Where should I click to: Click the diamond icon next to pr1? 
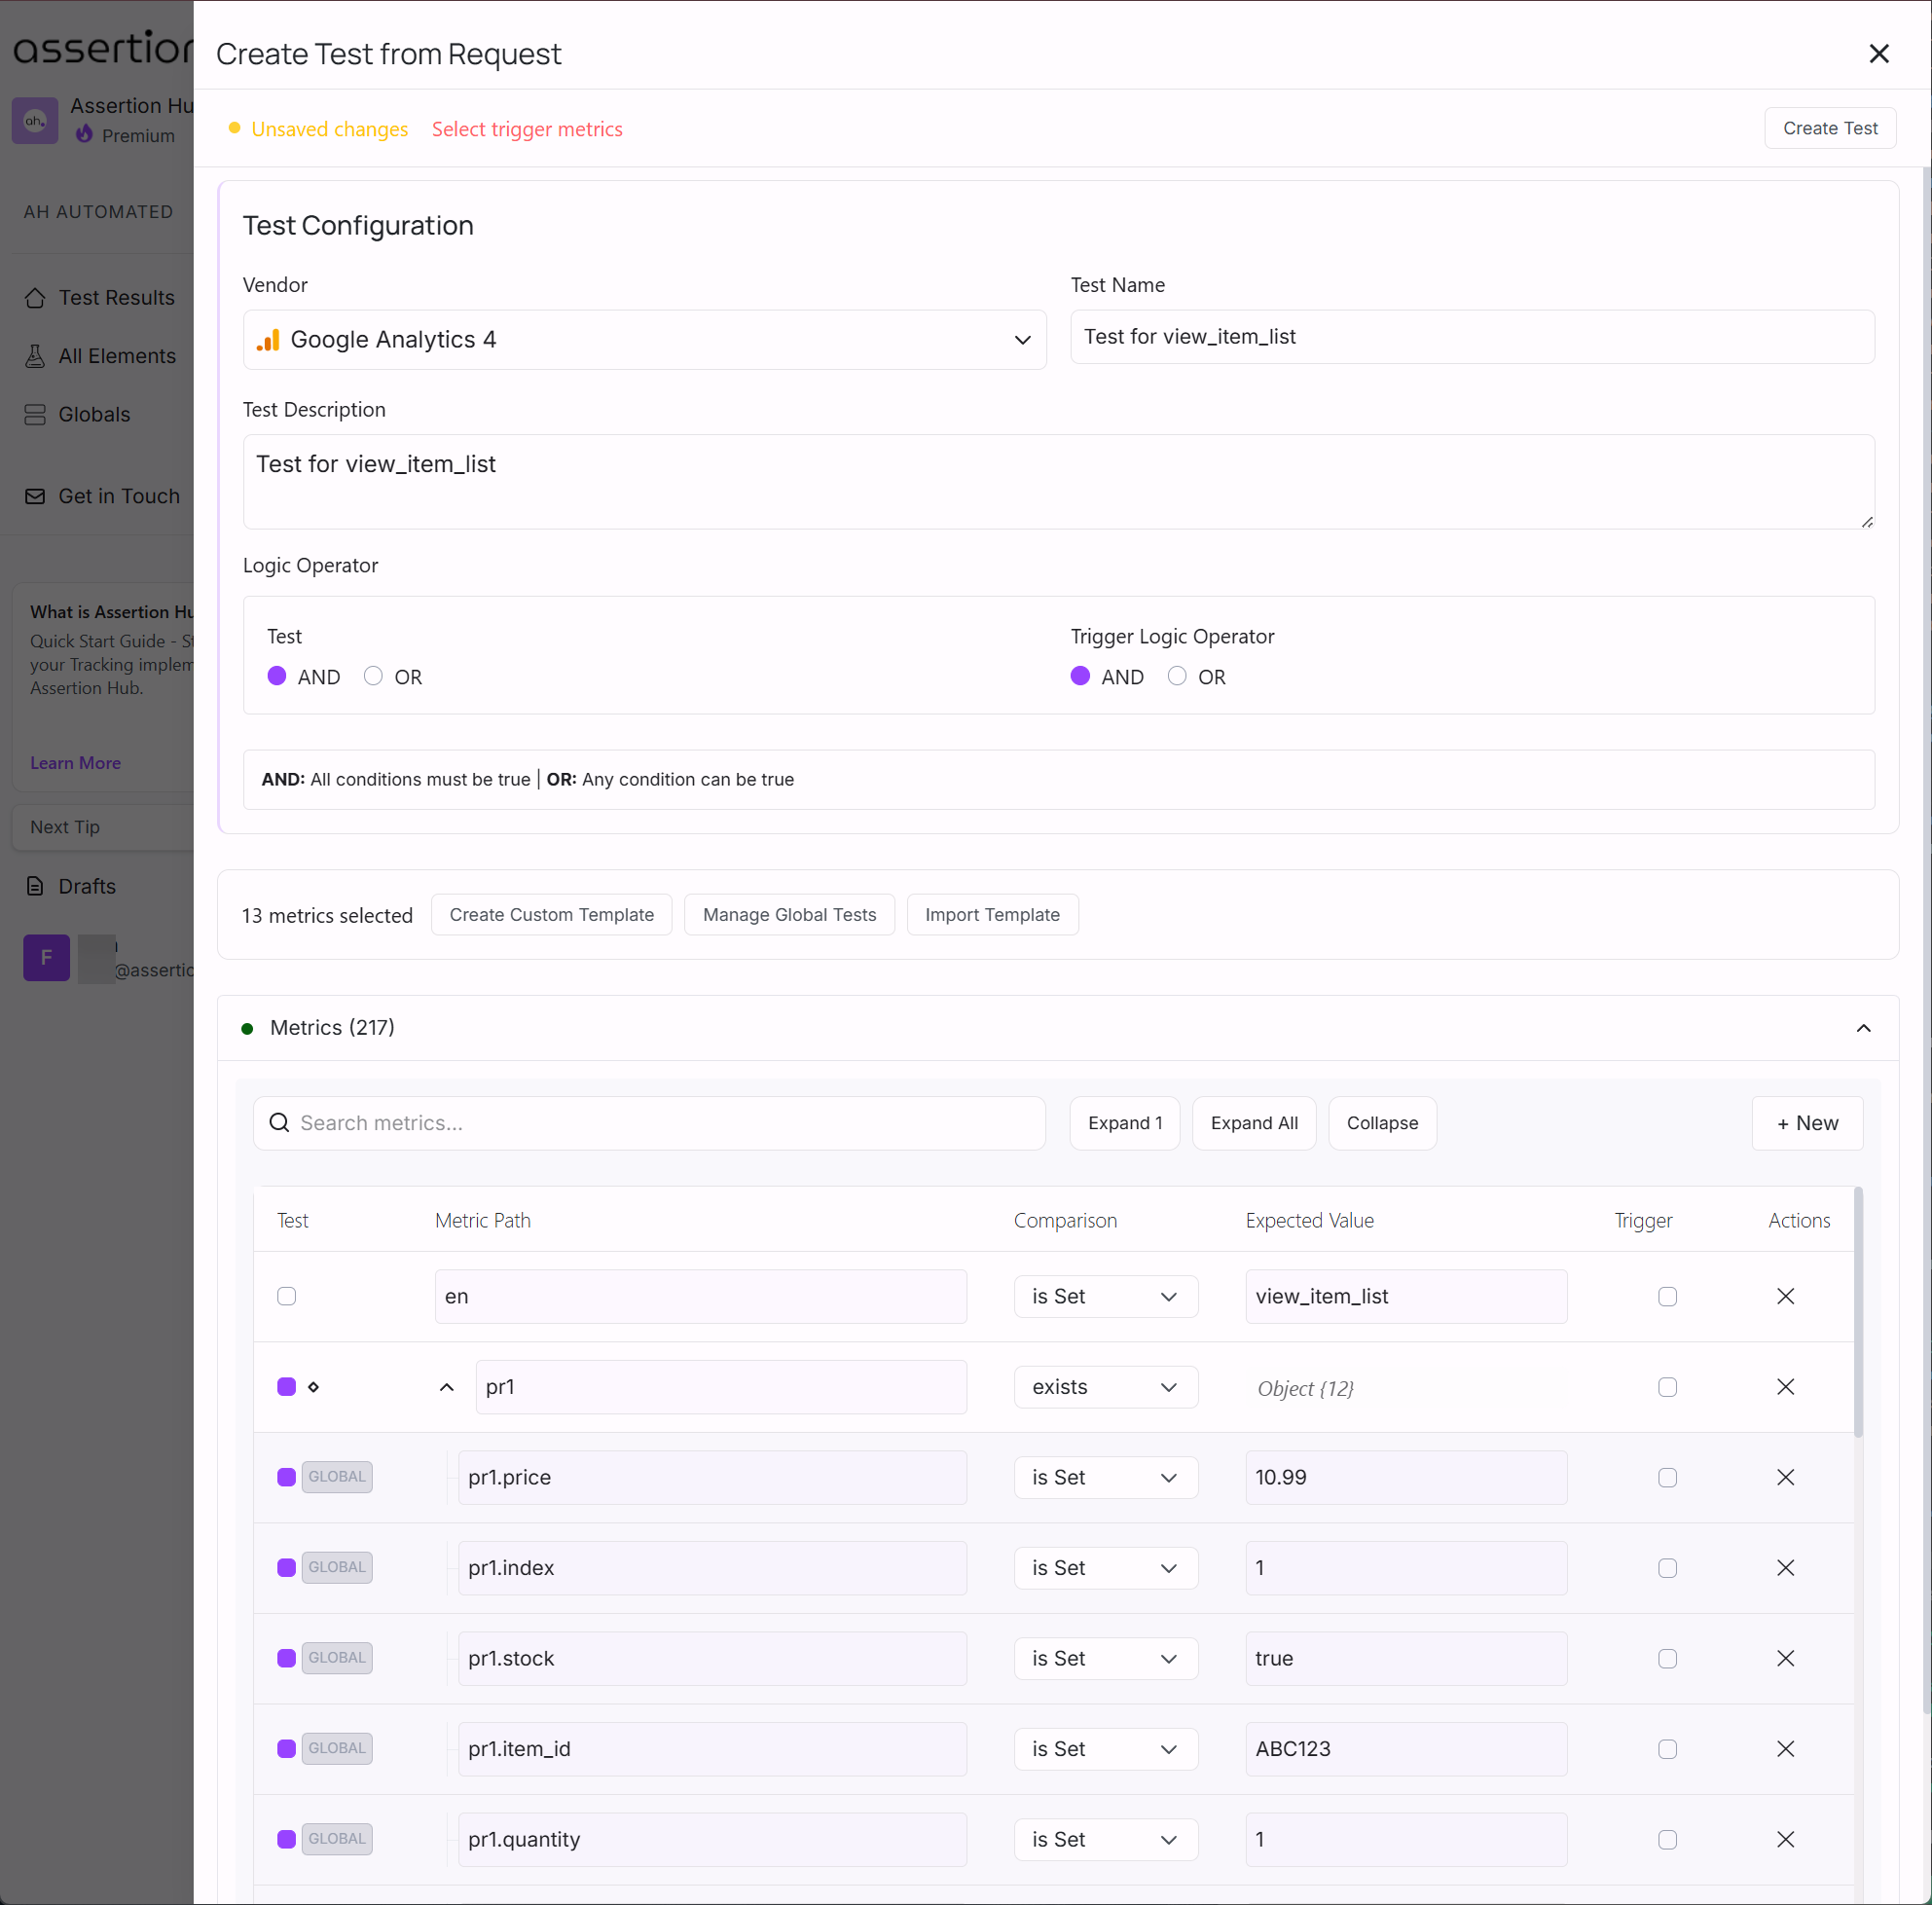(314, 1387)
